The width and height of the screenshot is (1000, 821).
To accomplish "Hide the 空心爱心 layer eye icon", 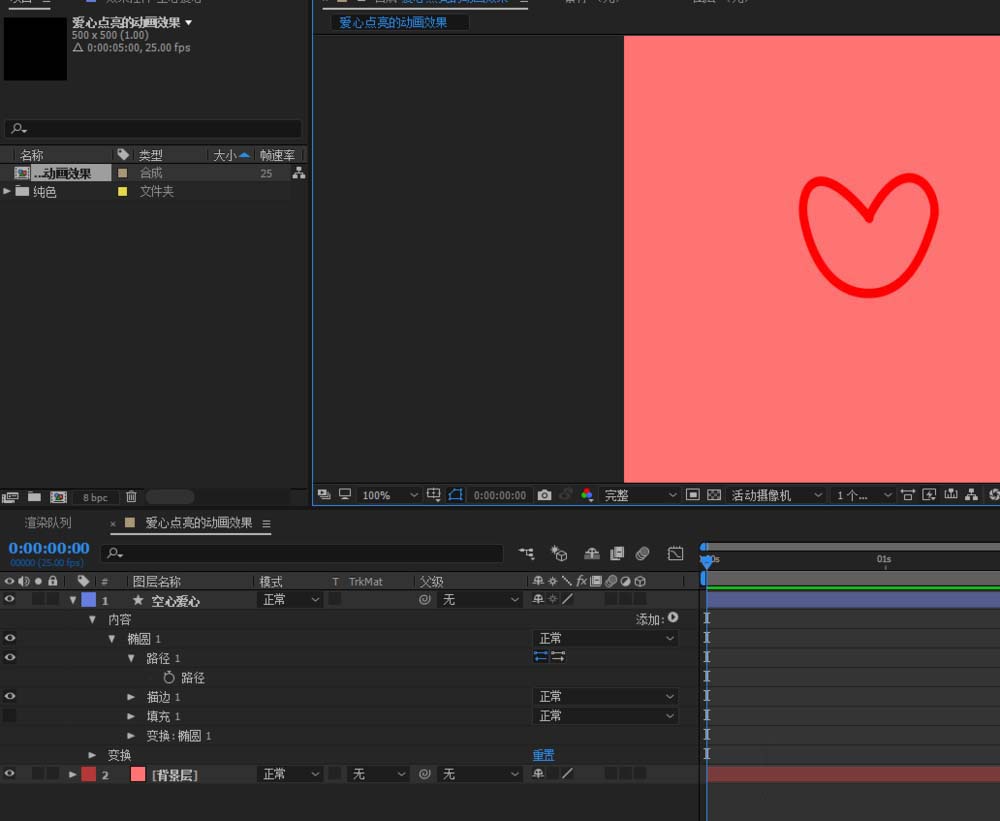I will [10, 600].
